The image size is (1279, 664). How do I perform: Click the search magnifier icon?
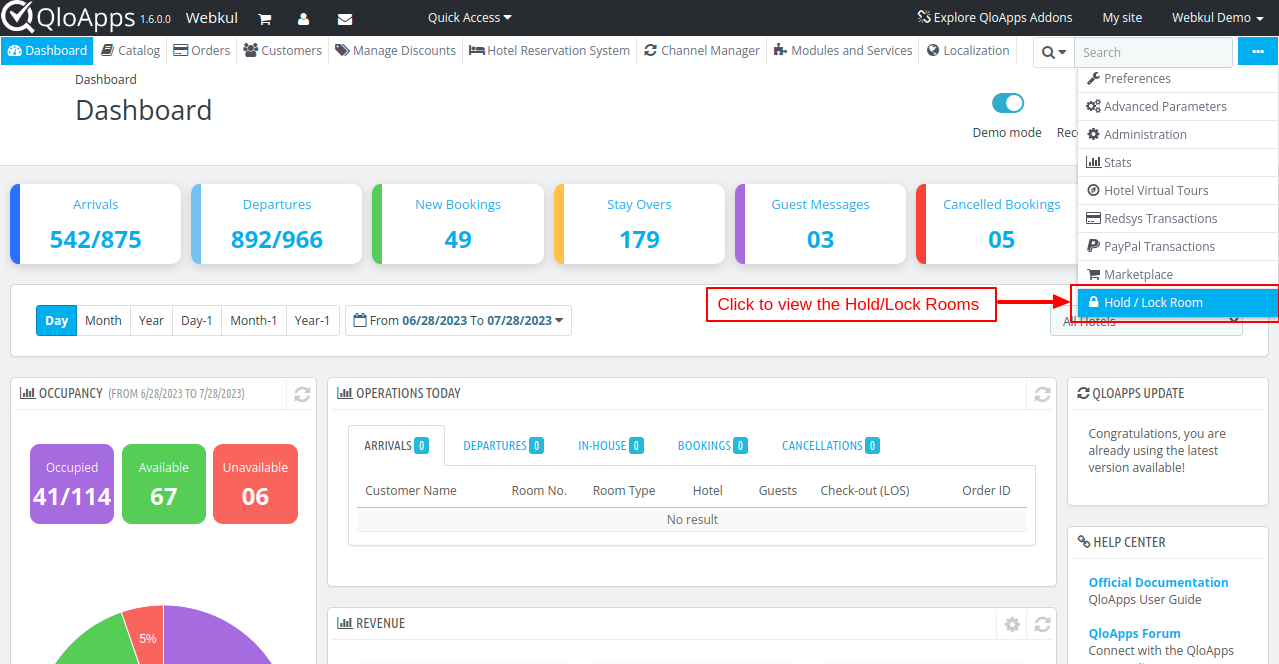point(1054,52)
